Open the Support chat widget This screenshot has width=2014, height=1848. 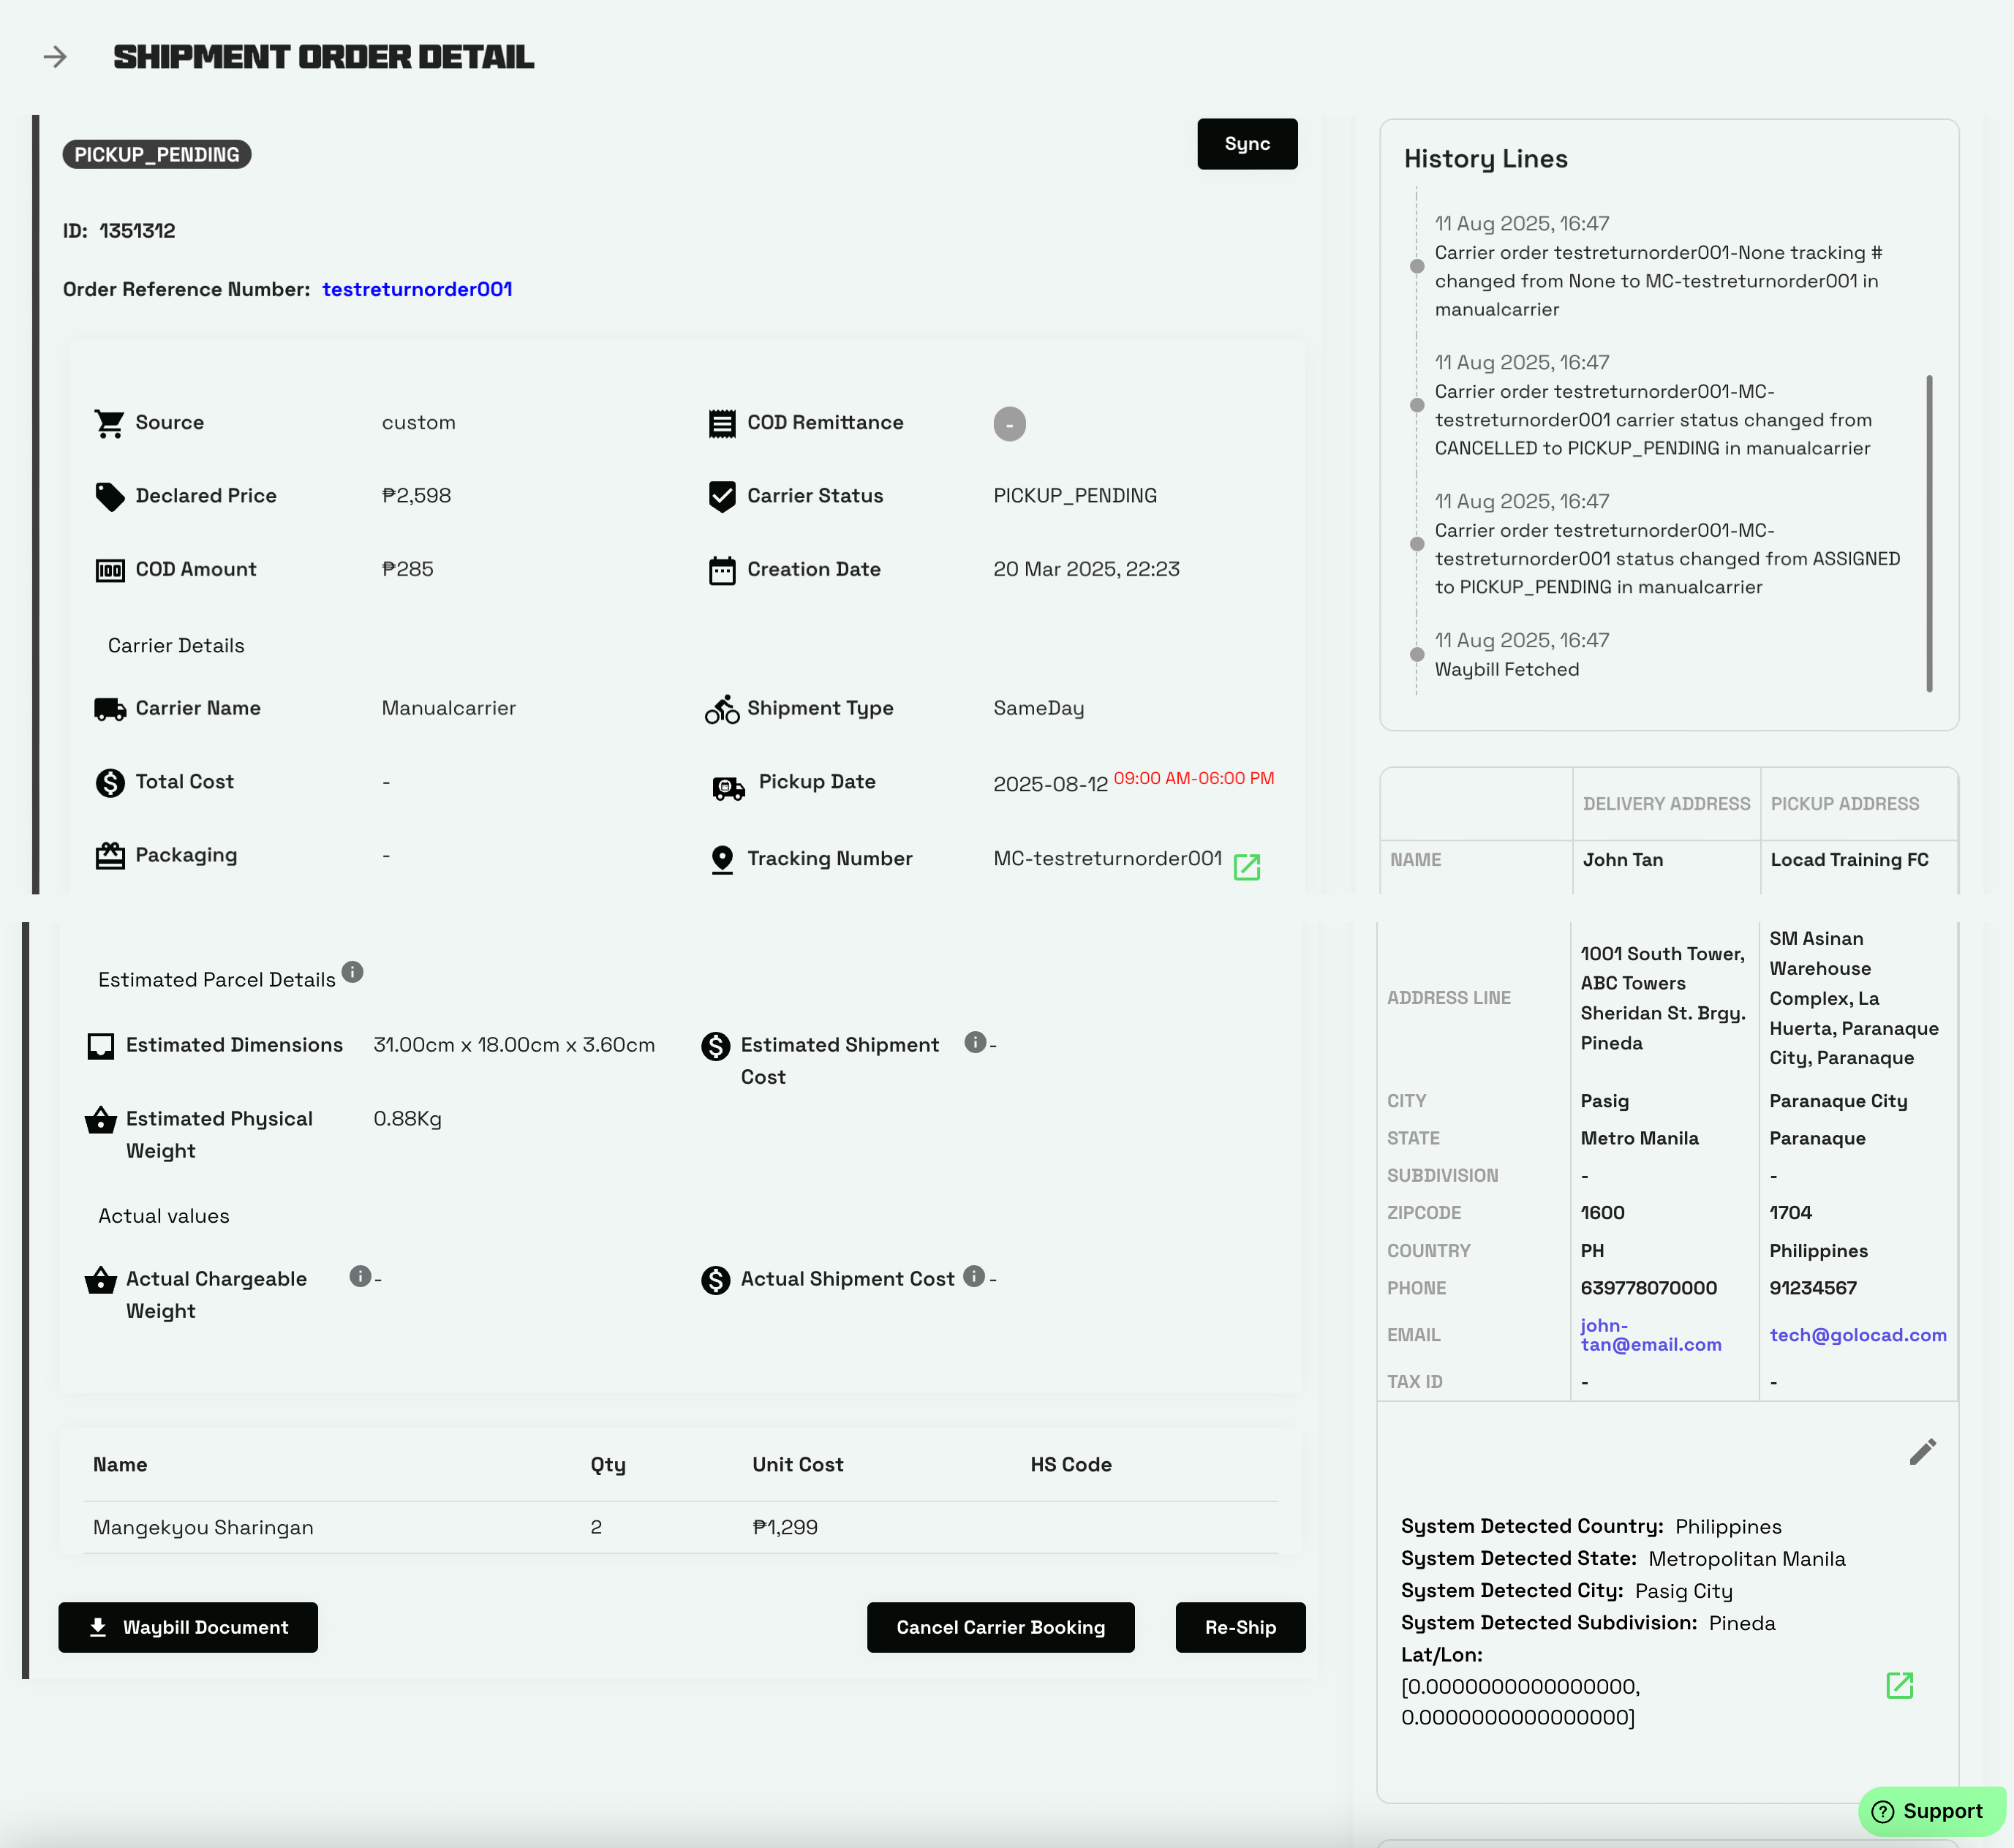coord(1929,1811)
